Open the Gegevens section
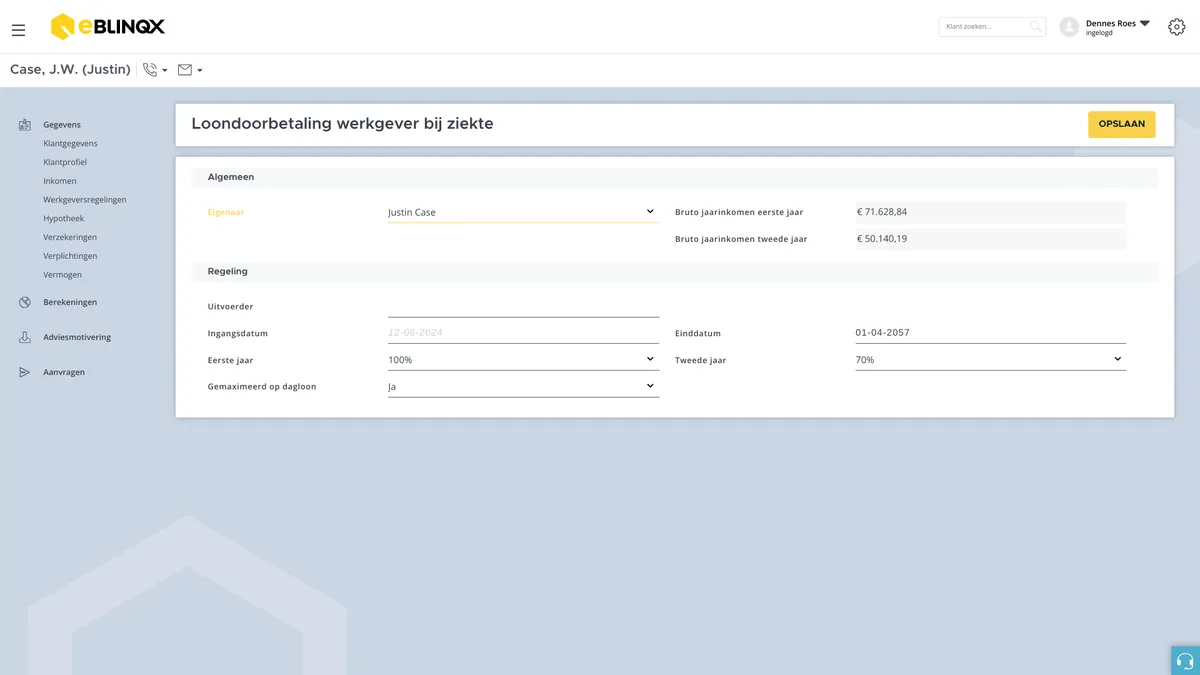 [x=62, y=125]
